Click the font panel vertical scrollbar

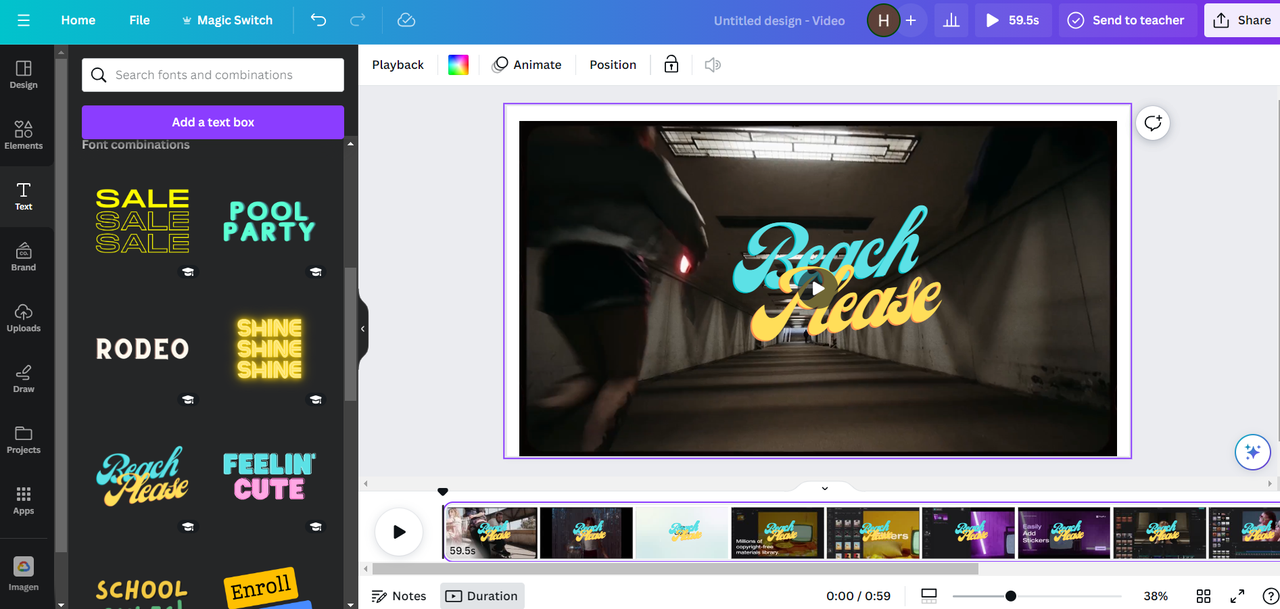point(350,334)
